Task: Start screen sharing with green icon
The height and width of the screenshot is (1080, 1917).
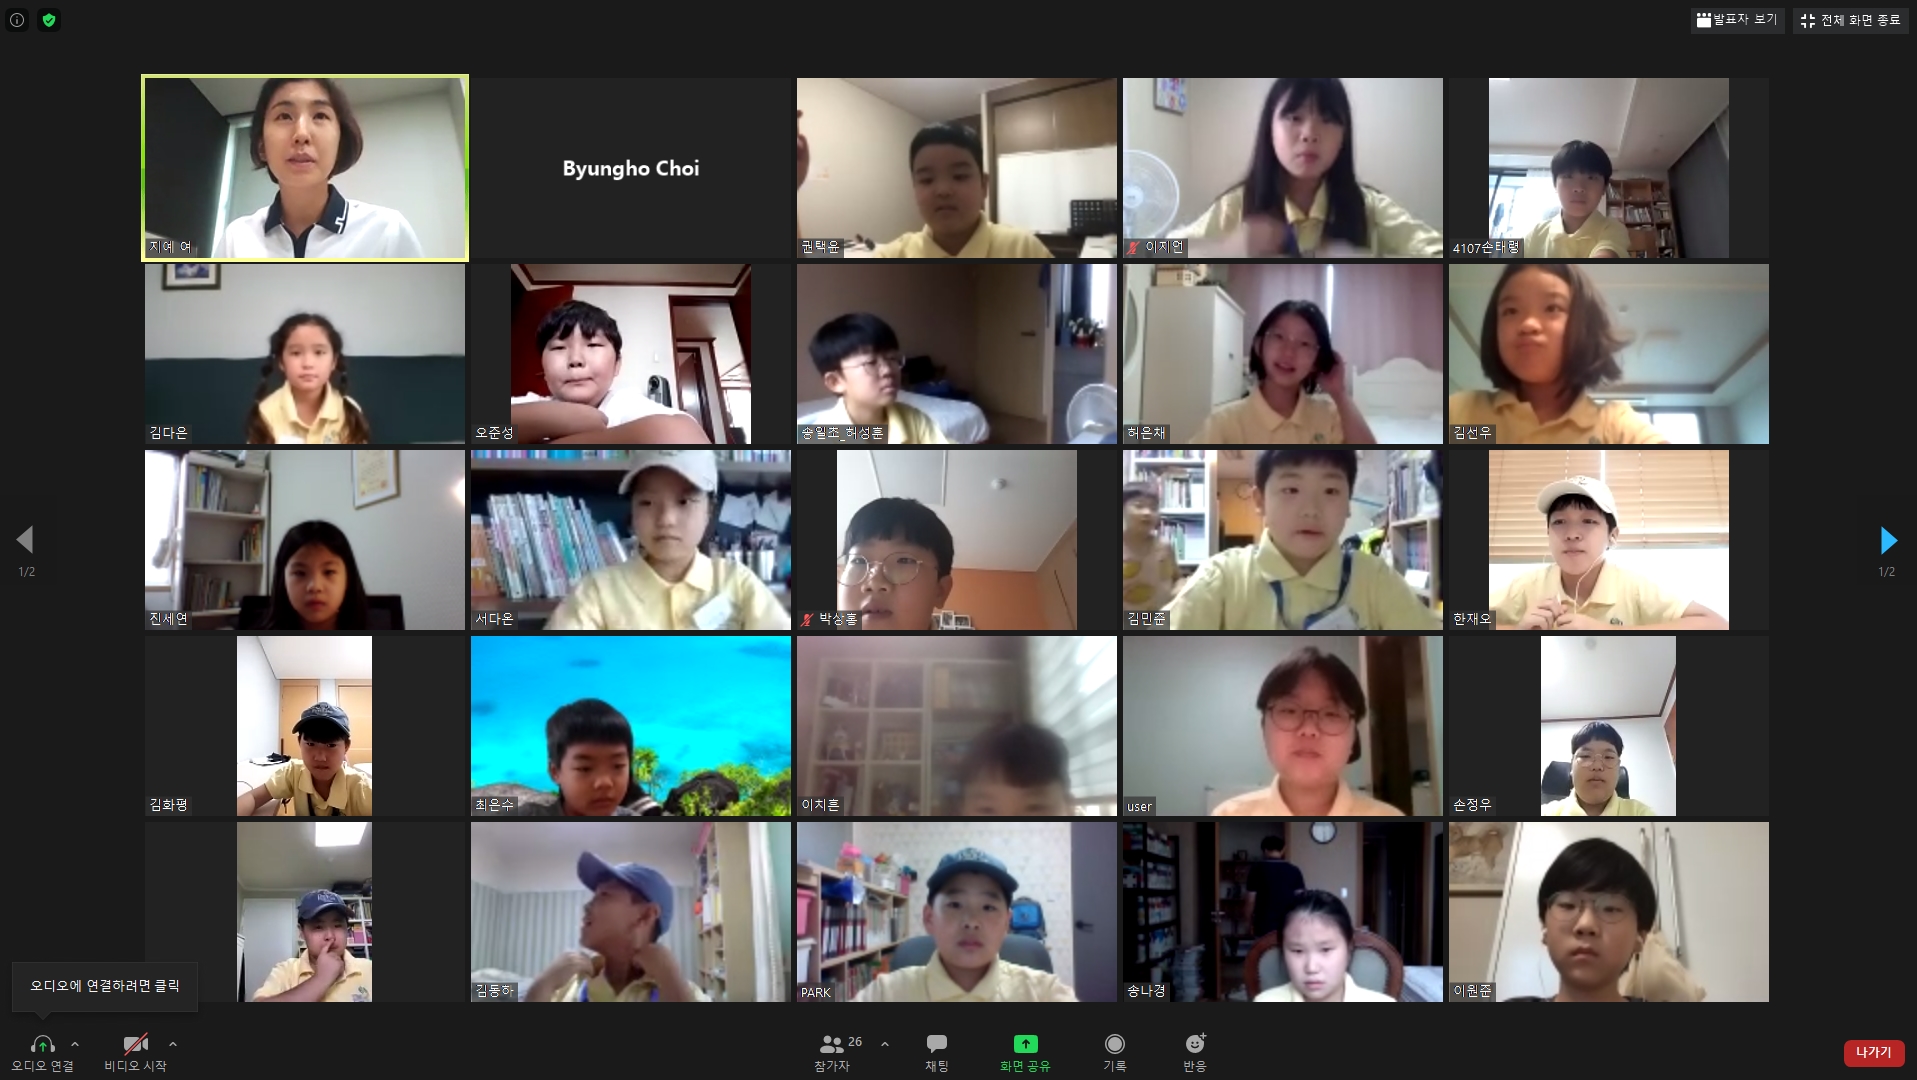Action: click(1025, 1045)
